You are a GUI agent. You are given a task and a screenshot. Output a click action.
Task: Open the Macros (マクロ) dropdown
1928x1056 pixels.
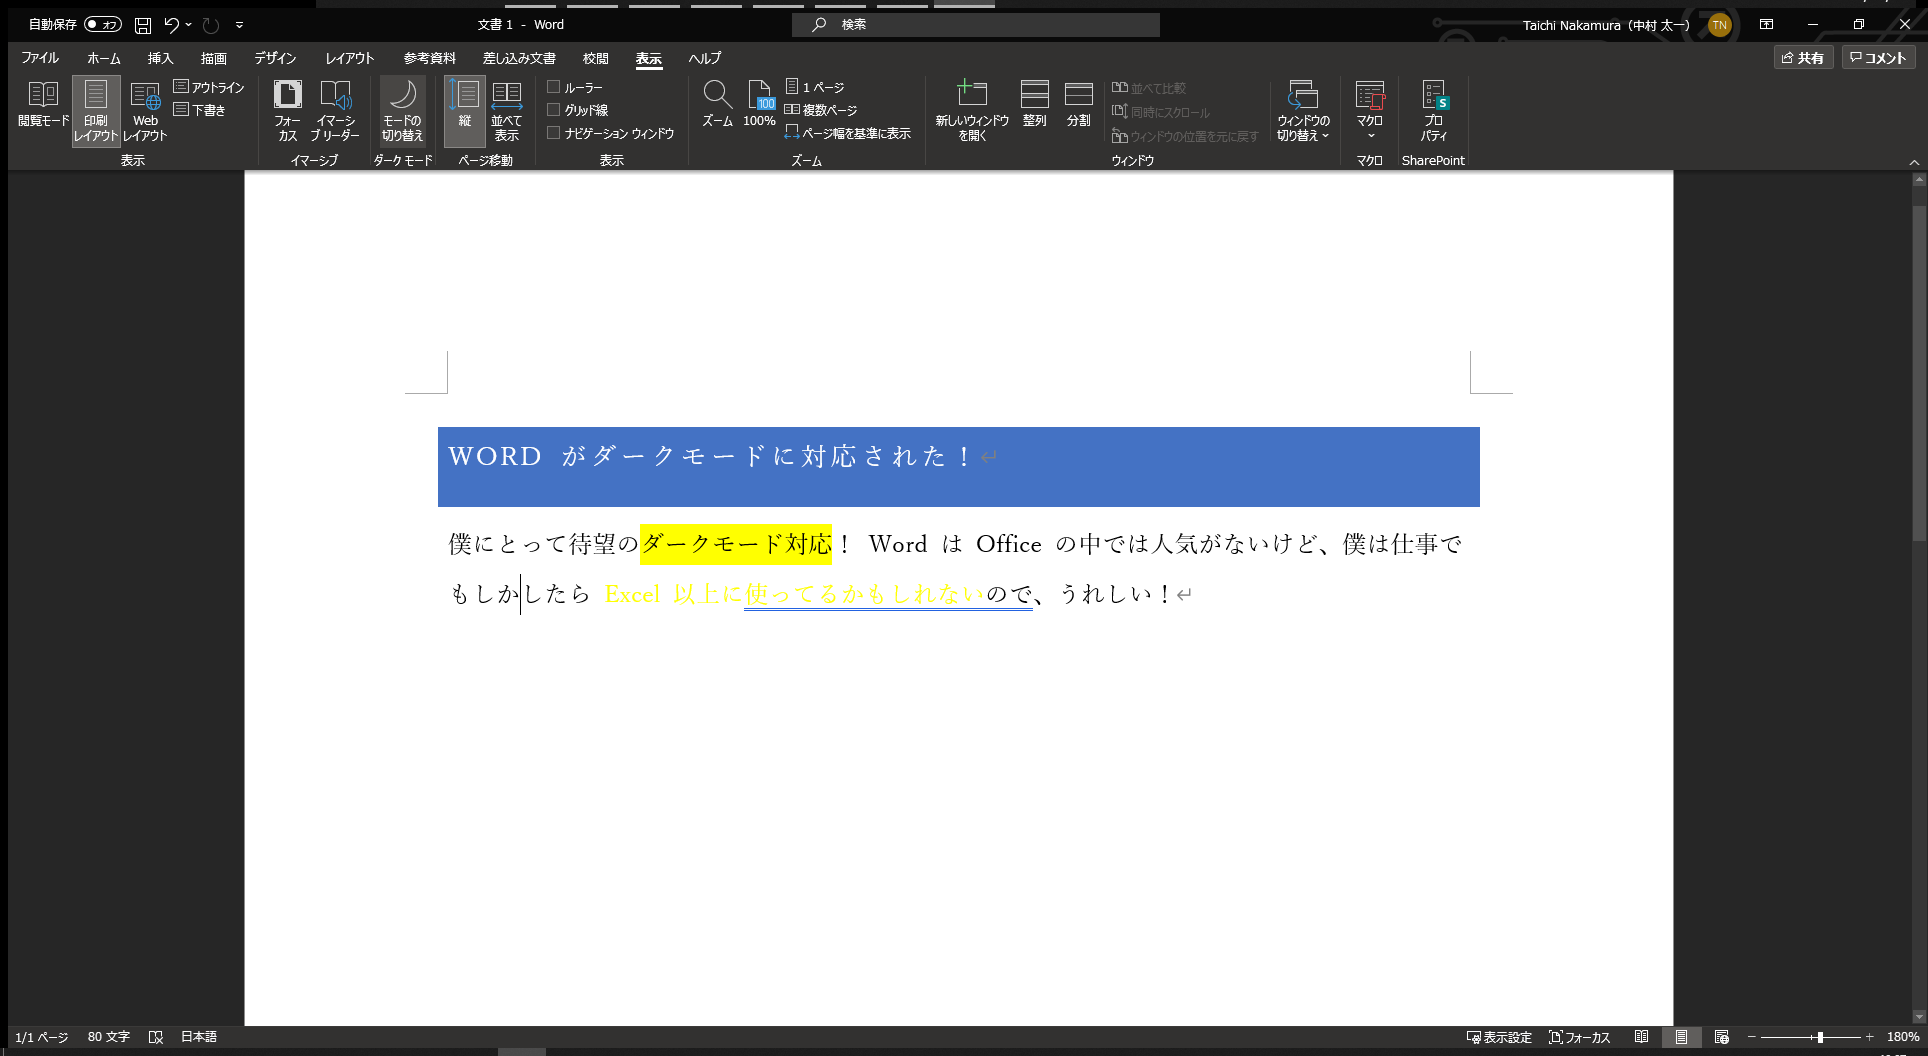pos(1370,111)
